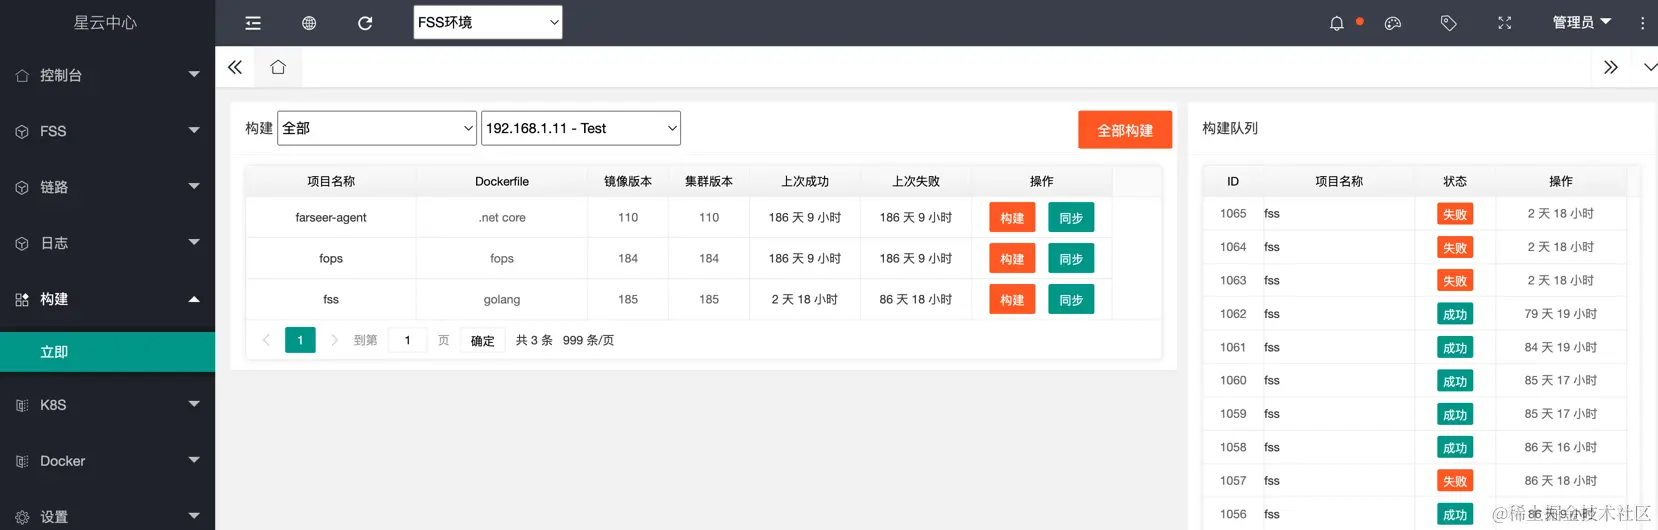Expand the K8S sidebar menu

pyautogui.click(x=194, y=404)
